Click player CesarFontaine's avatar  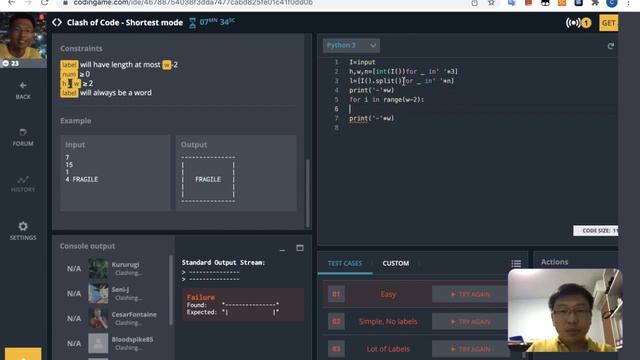click(x=98, y=318)
